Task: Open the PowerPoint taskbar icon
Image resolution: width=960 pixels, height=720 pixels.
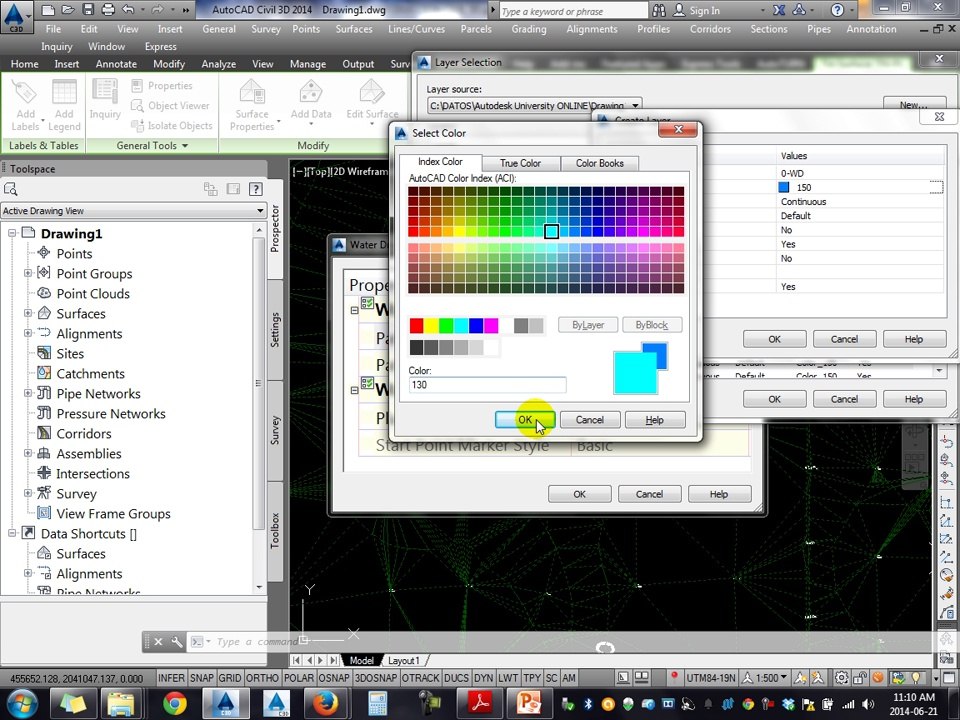Action: tap(529, 703)
